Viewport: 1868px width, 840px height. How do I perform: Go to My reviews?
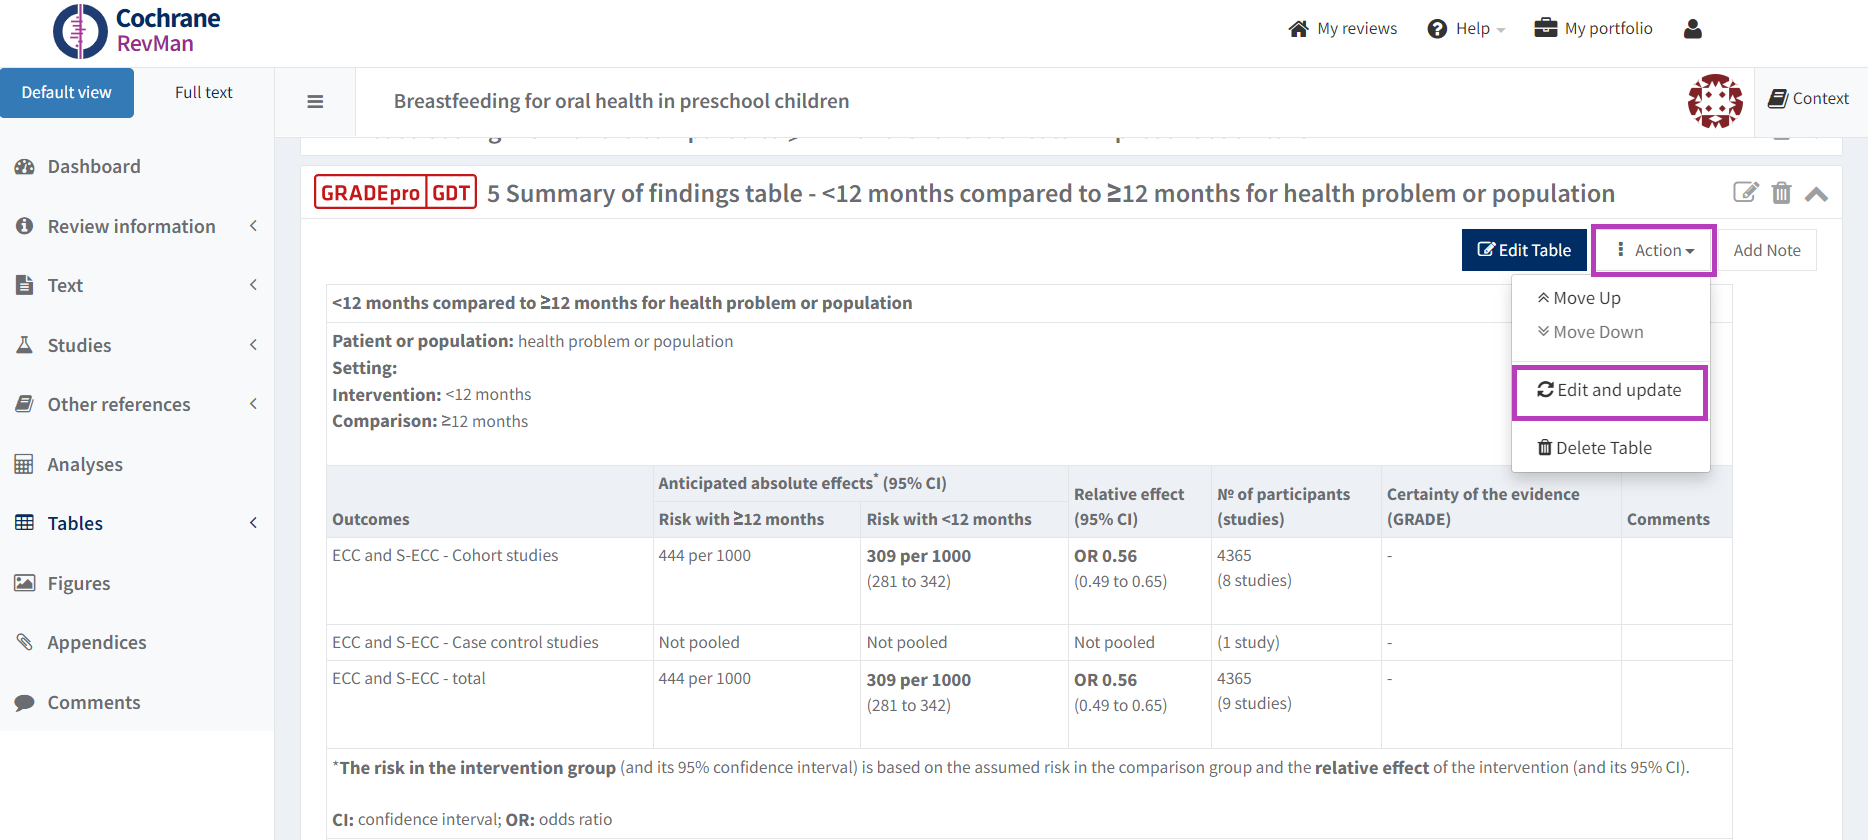pyautogui.click(x=1343, y=29)
